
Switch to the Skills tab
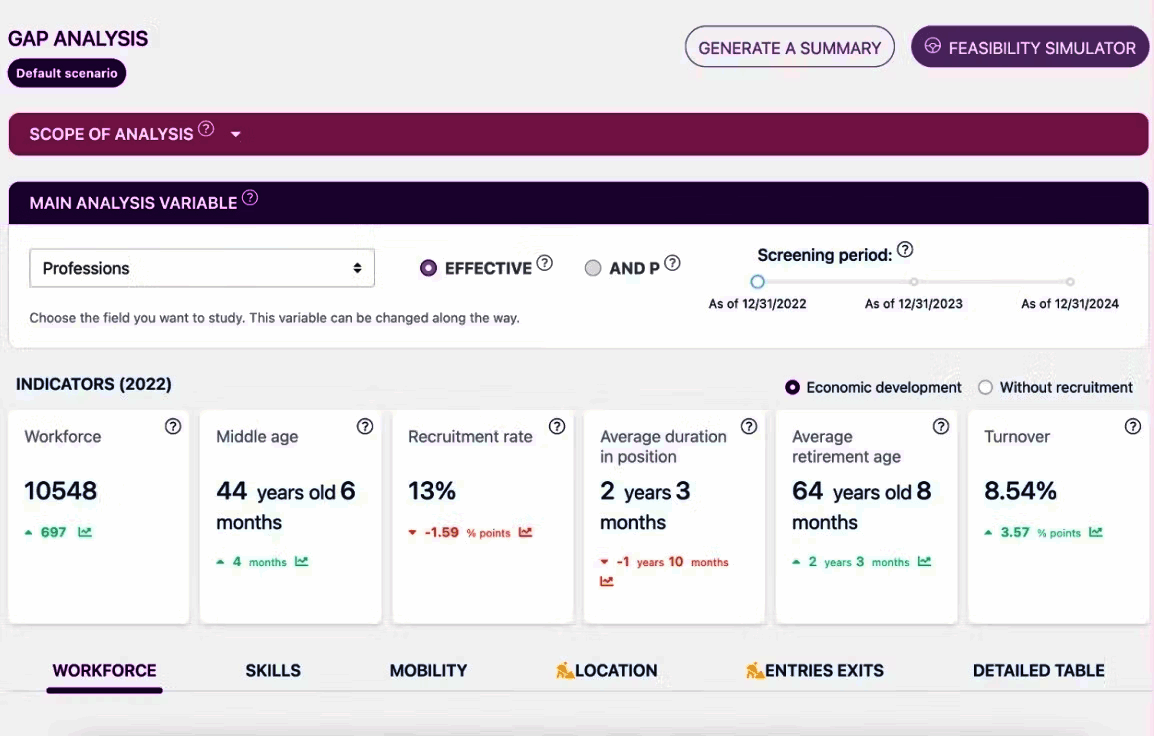(x=273, y=670)
